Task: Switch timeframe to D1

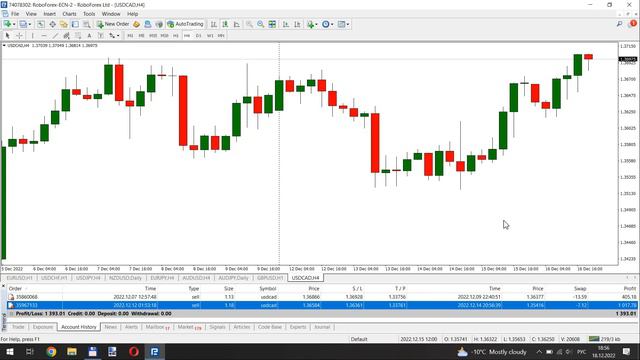Action: 198,36
